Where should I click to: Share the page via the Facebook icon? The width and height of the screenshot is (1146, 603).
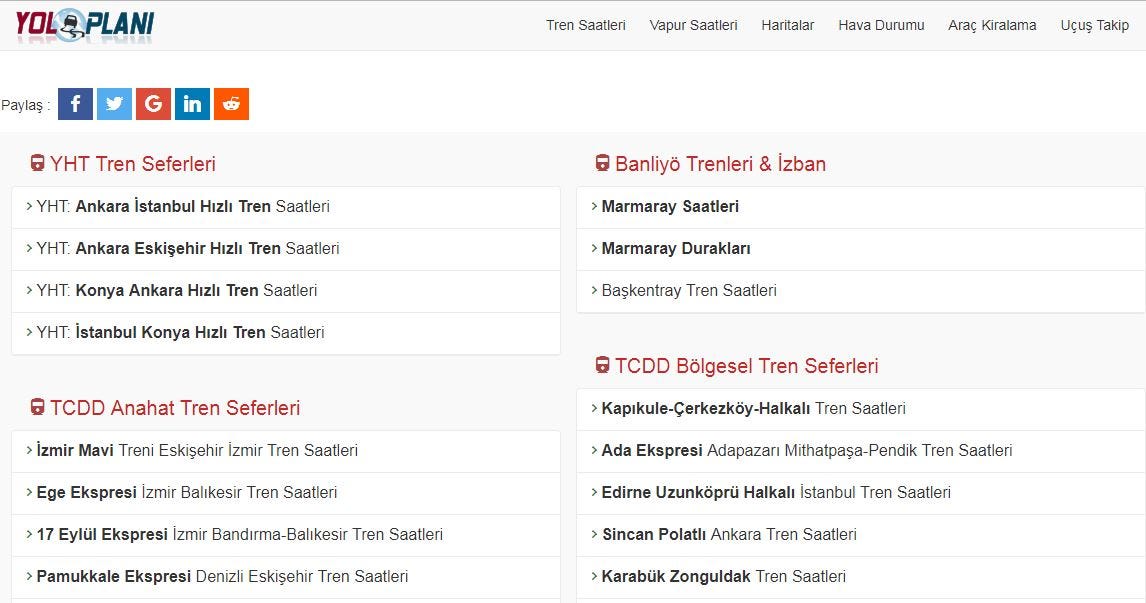coord(75,103)
